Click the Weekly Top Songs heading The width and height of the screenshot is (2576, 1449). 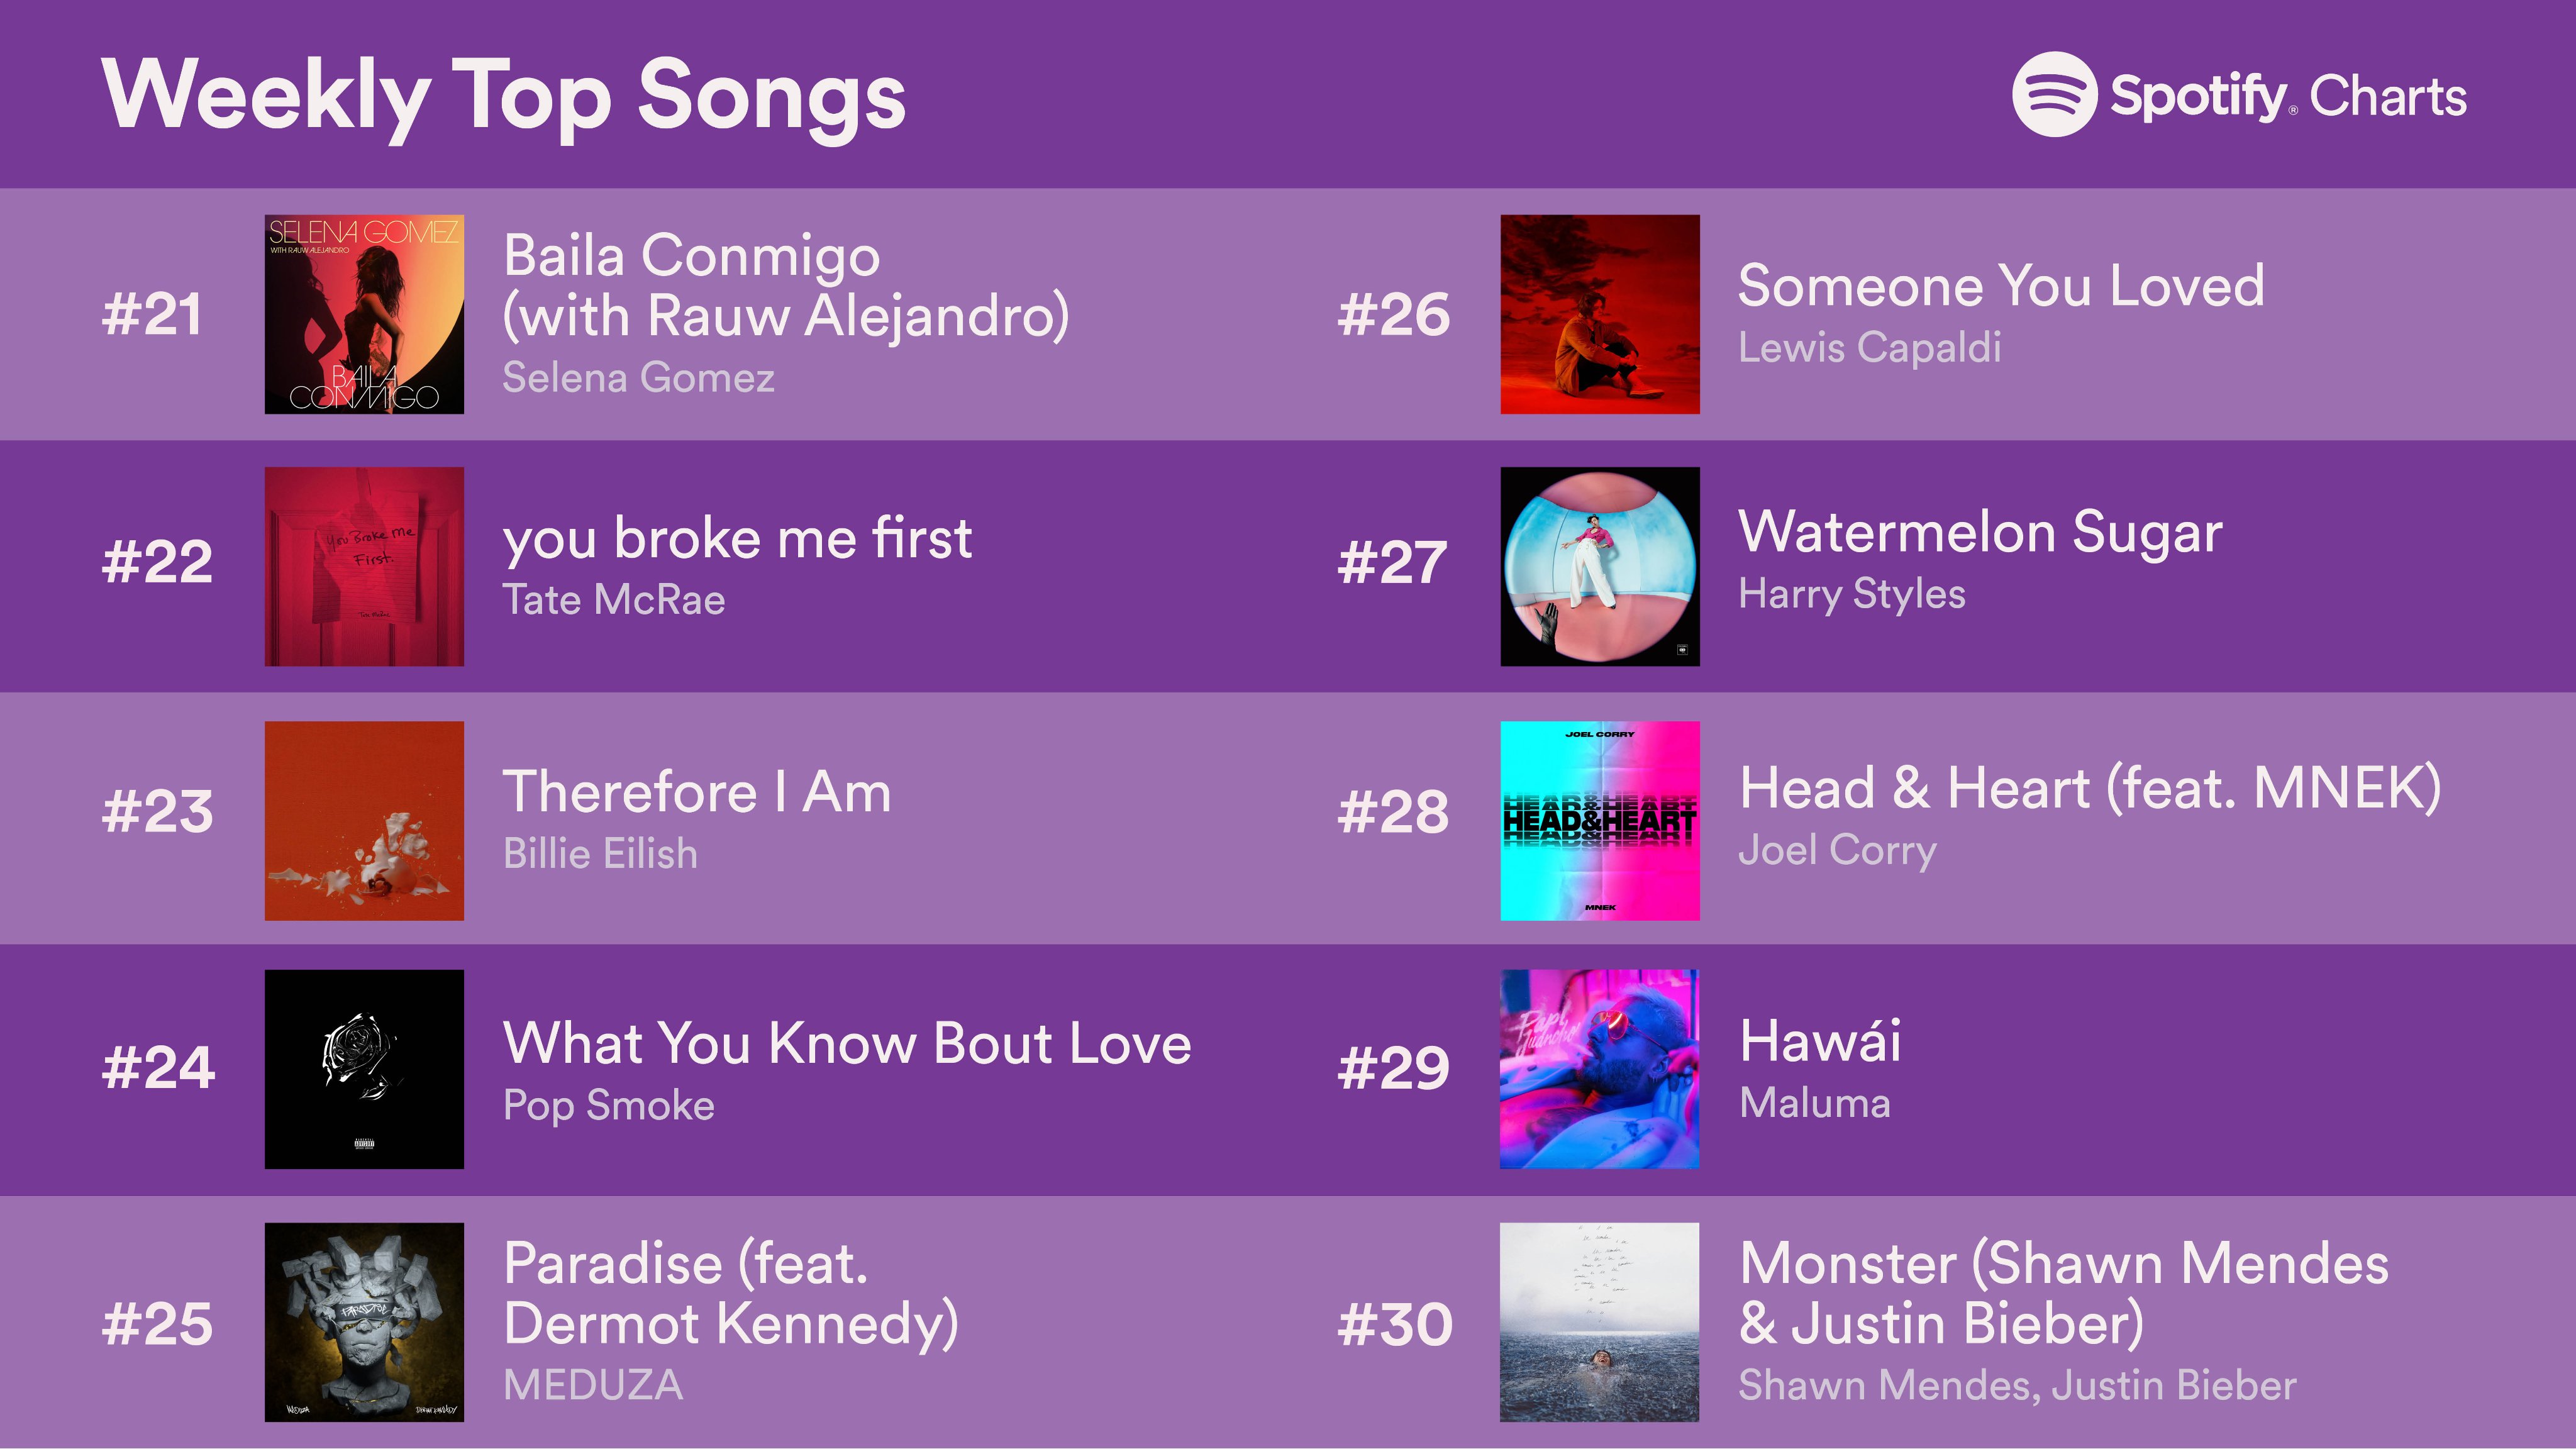click(504, 96)
